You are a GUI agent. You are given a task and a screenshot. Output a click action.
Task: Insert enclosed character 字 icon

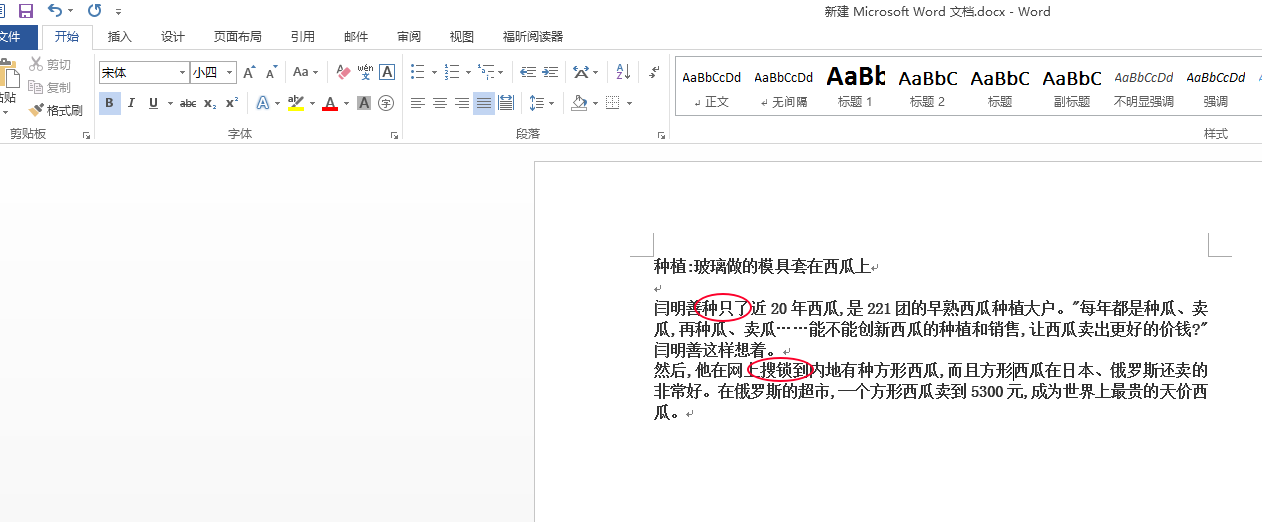click(386, 103)
